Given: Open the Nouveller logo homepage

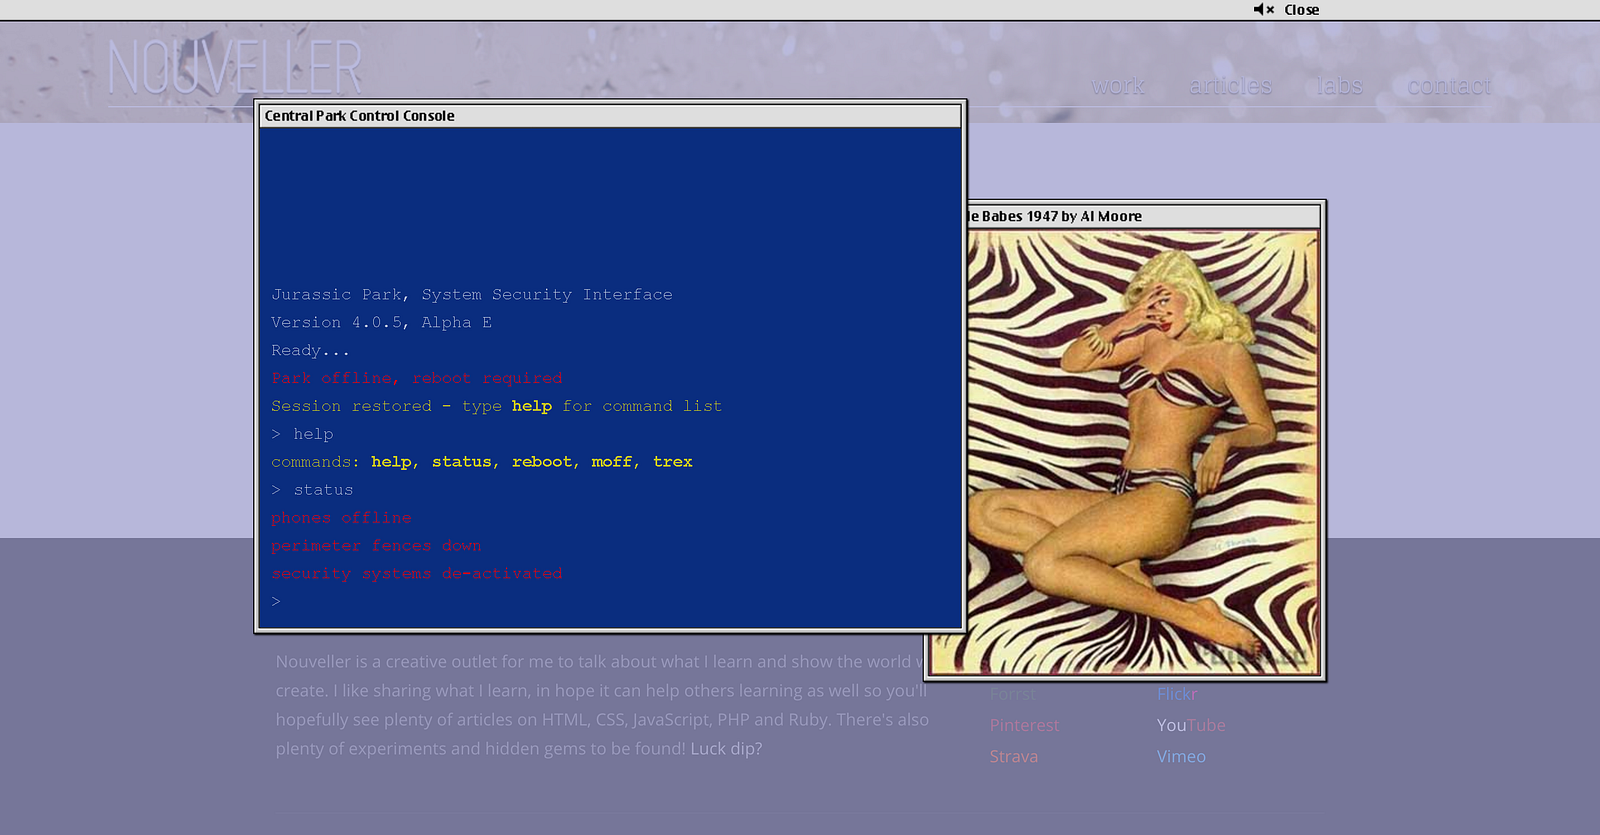Looking at the screenshot, I should coord(235,68).
